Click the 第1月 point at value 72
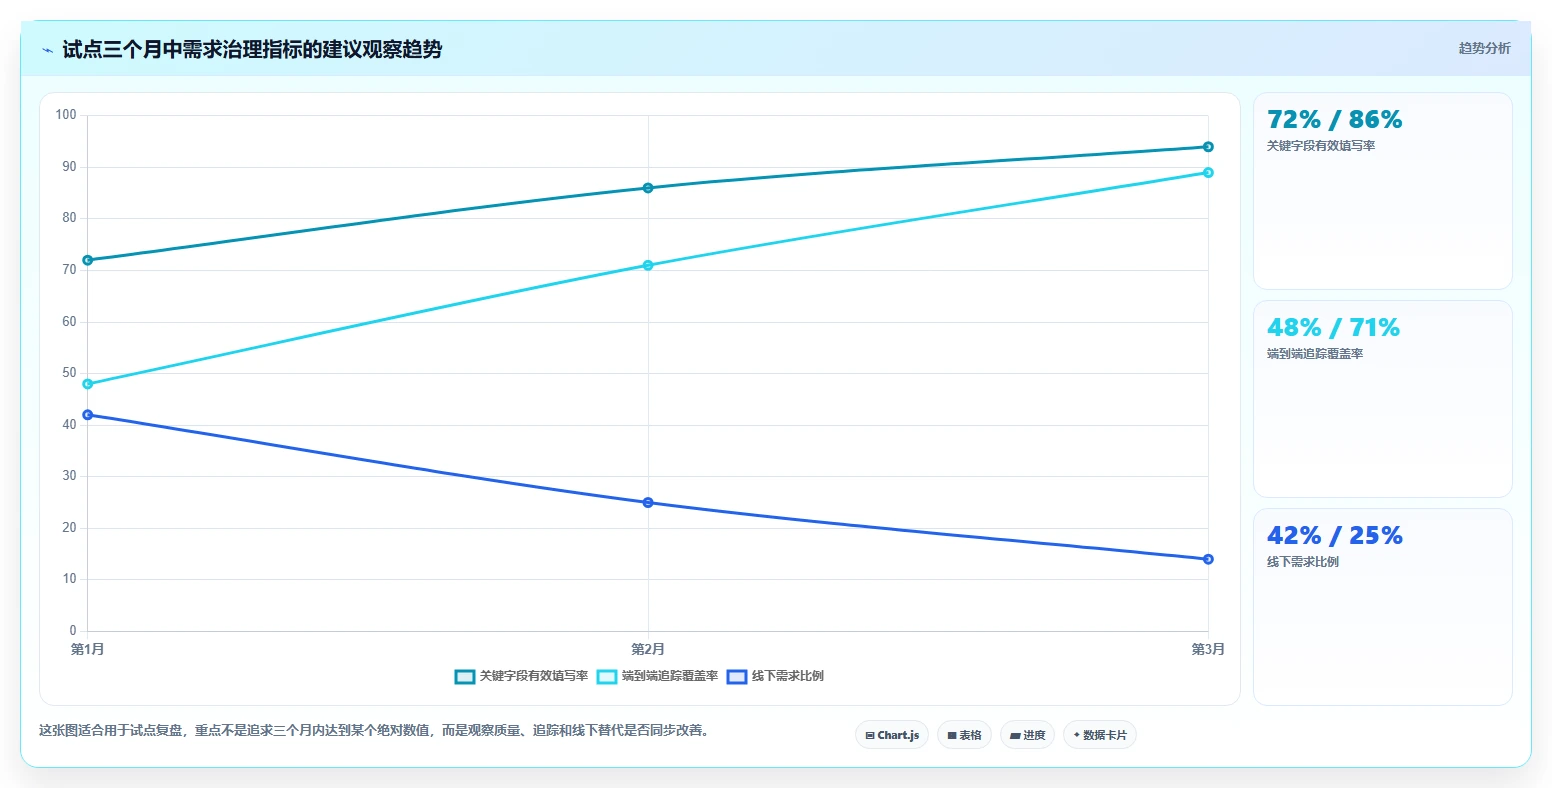Viewport: 1552px width, 788px height. [x=88, y=260]
